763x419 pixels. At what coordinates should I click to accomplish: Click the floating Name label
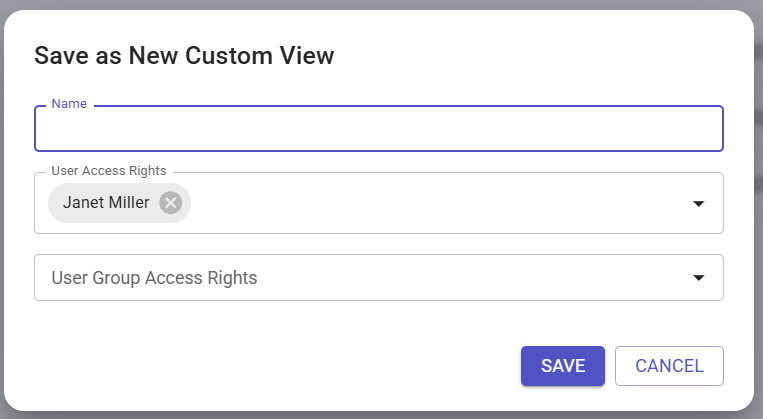(69, 104)
